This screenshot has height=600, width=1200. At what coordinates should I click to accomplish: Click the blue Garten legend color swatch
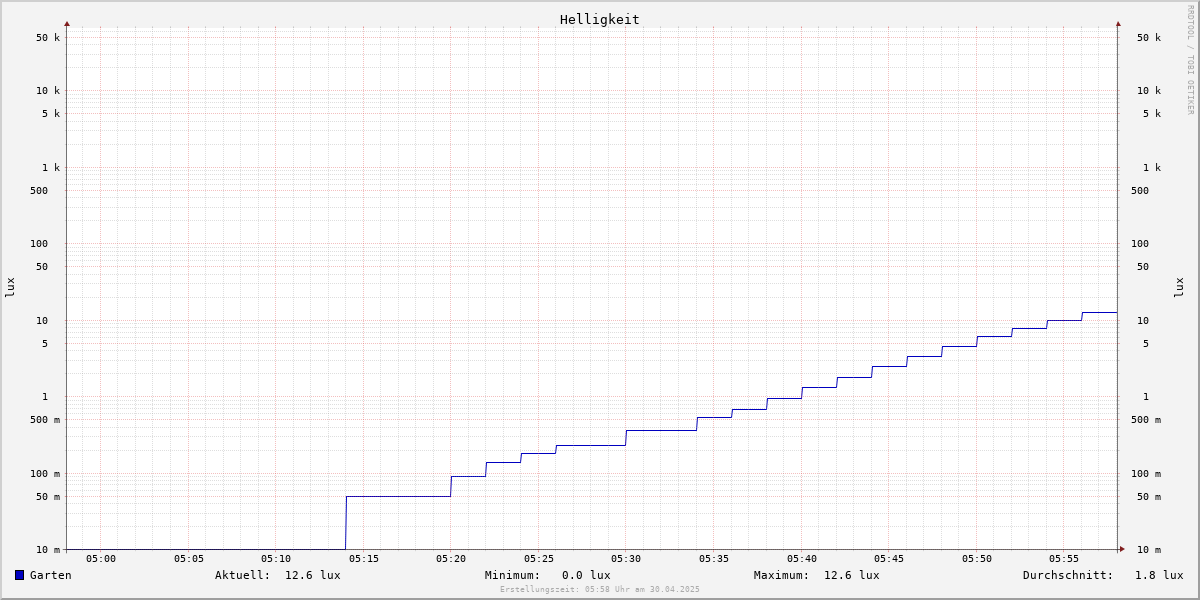pos(19,575)
